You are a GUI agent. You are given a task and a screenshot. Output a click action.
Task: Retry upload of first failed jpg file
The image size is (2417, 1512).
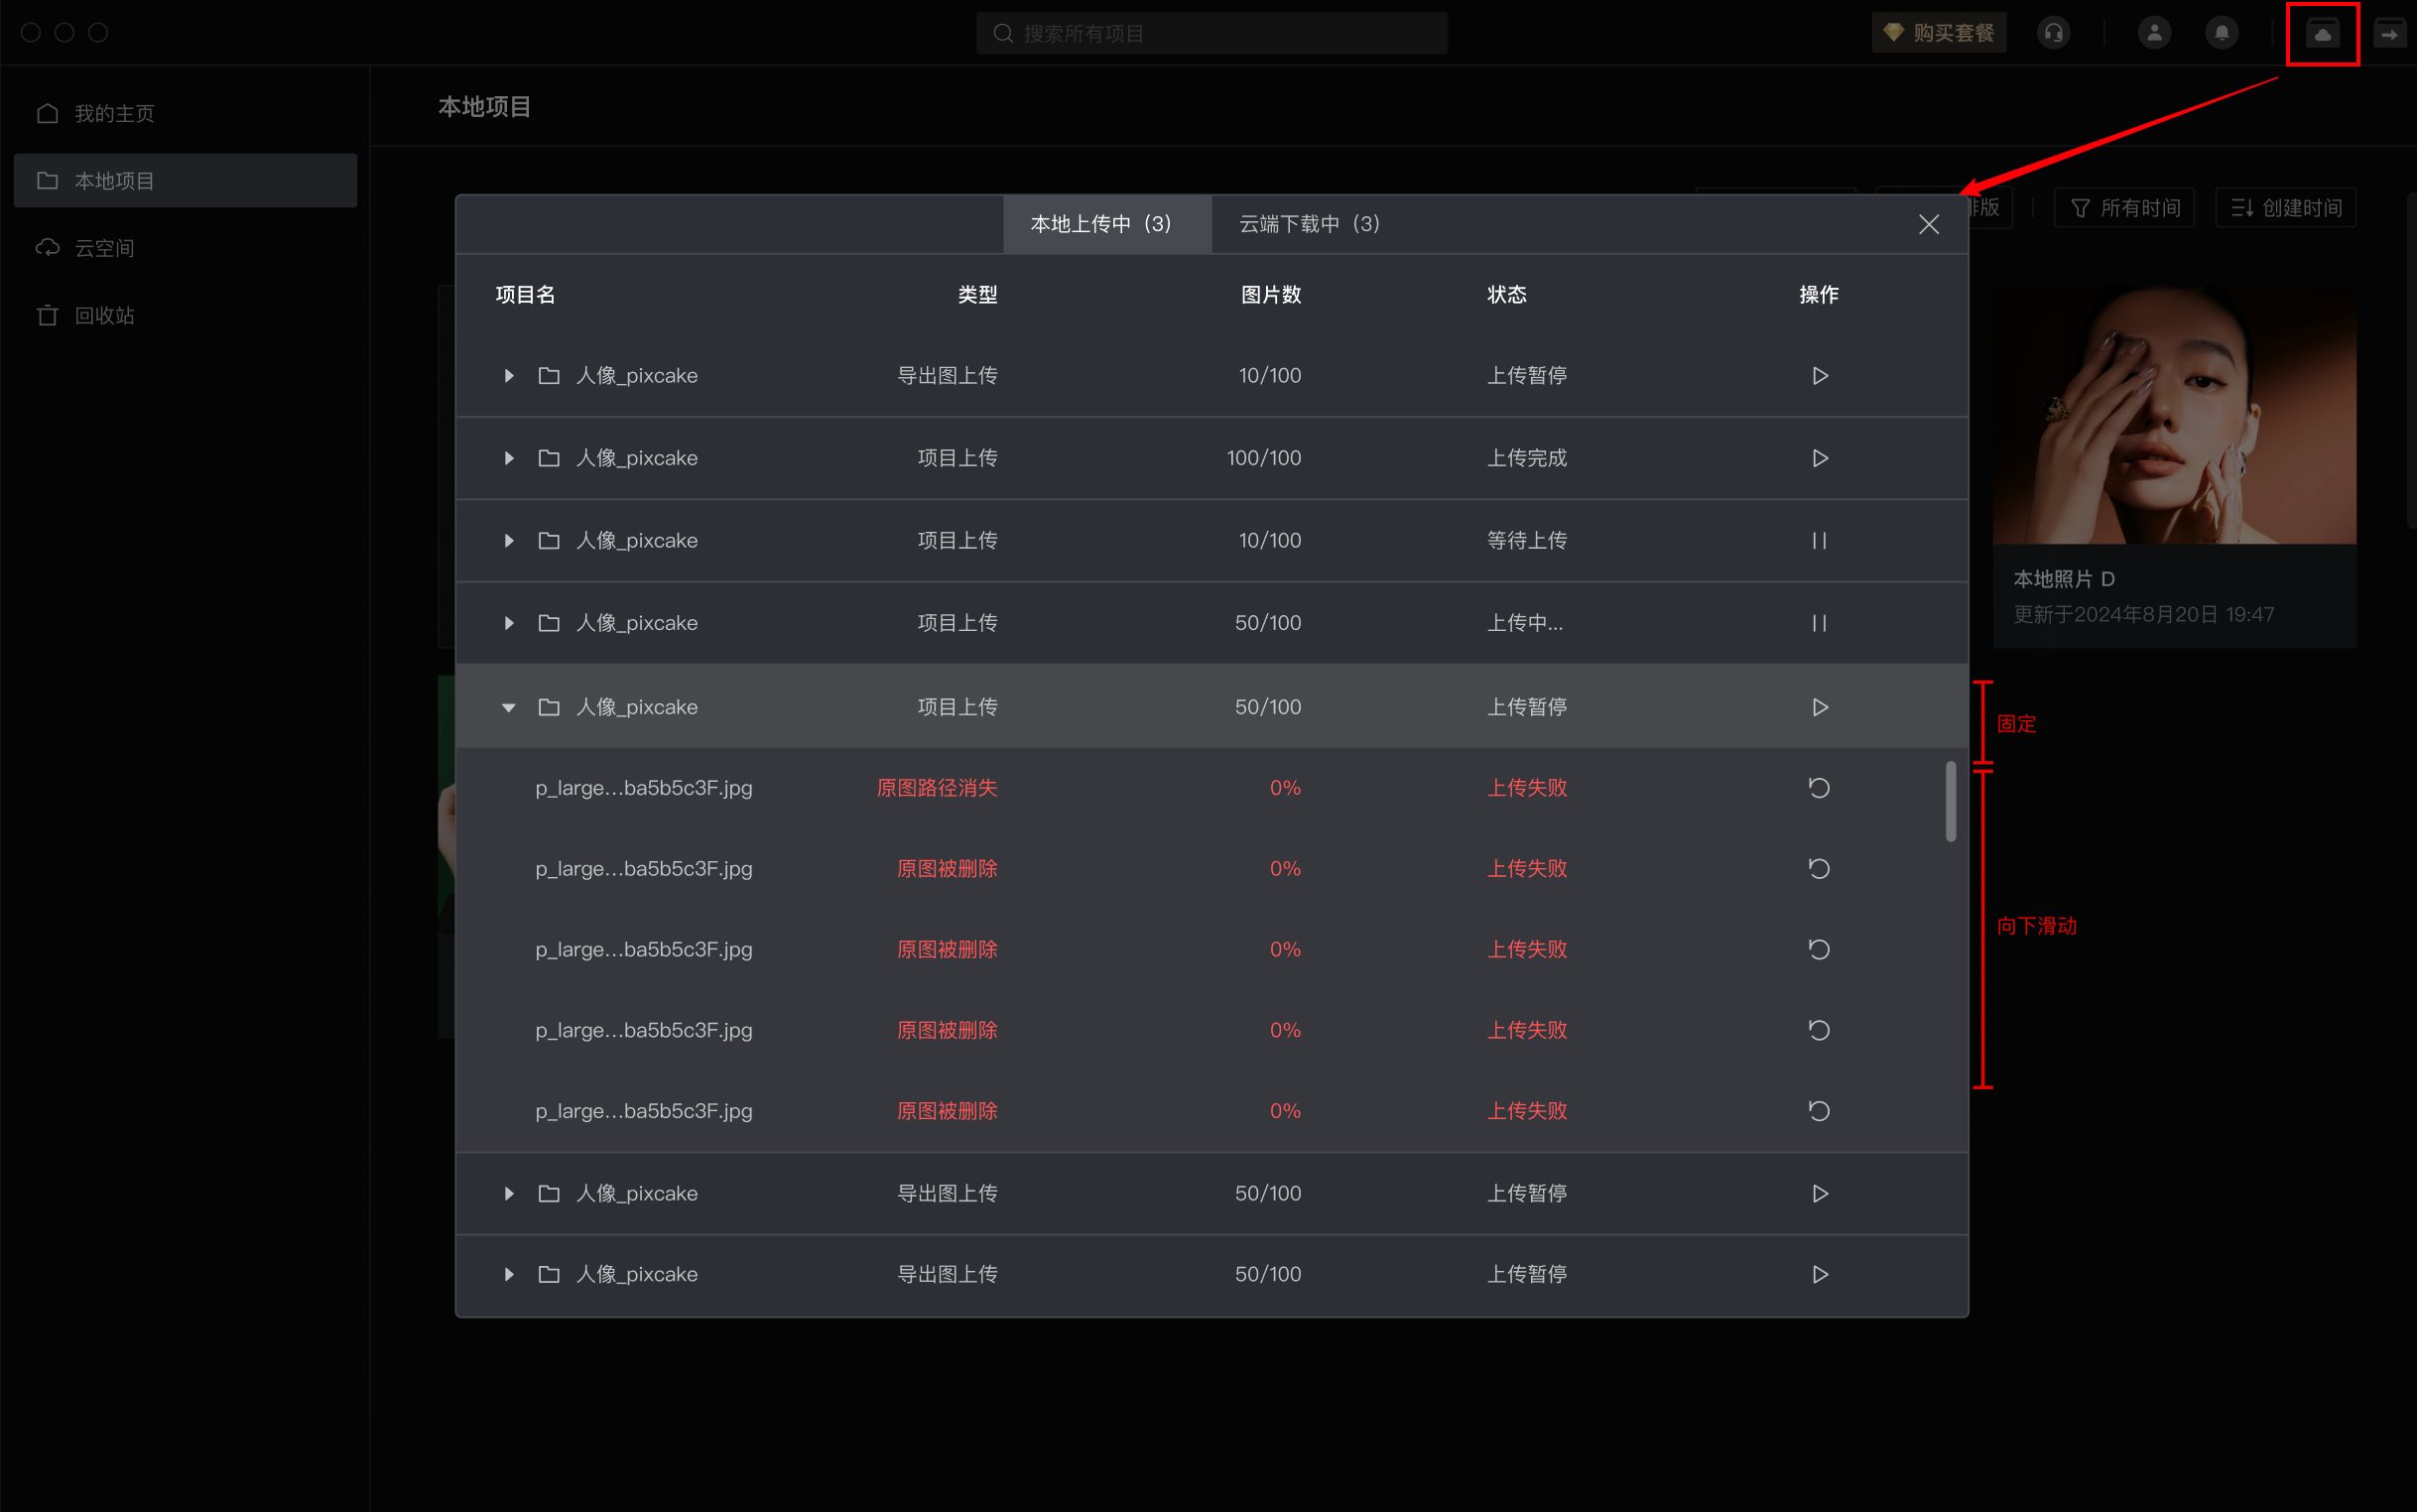click(1818, 788)
